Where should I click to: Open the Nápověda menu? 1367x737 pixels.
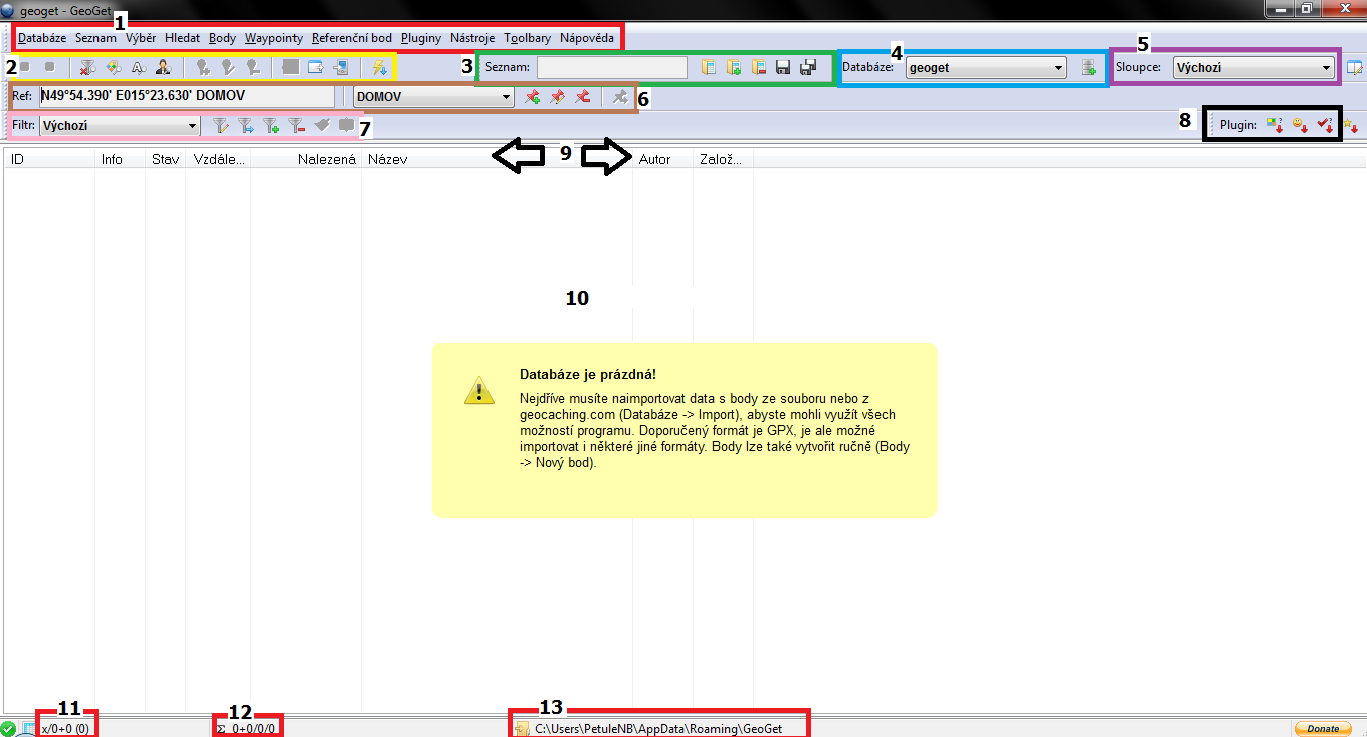tap(587, 38)
